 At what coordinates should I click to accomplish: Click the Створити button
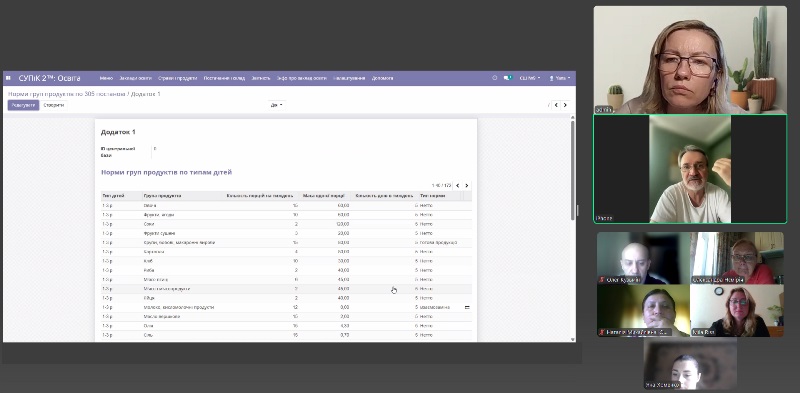pyautogui.click(x=54, y=105)
